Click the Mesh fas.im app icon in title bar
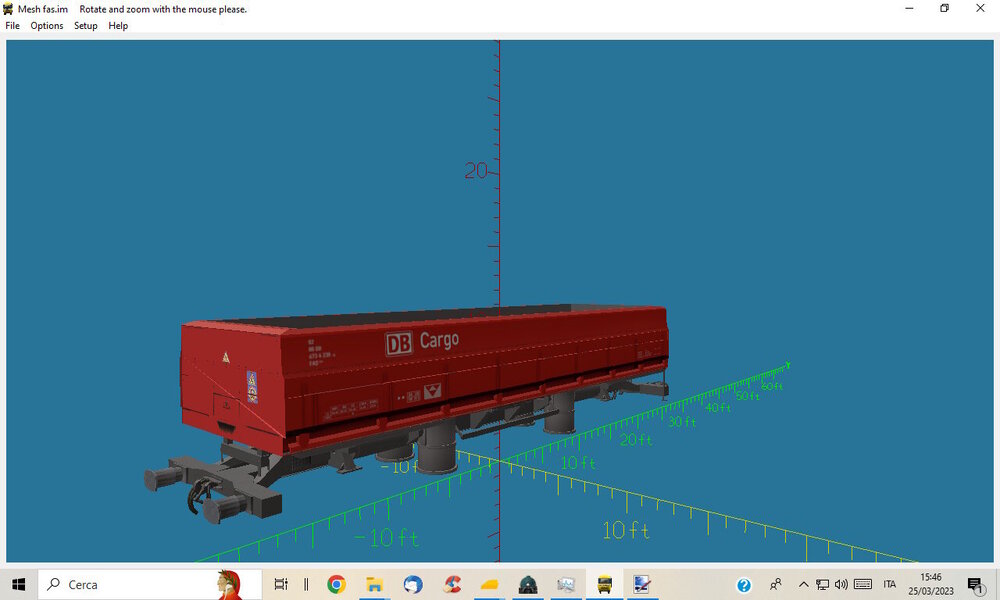Viewport: 1000px width, 600px height. [8, 9]
